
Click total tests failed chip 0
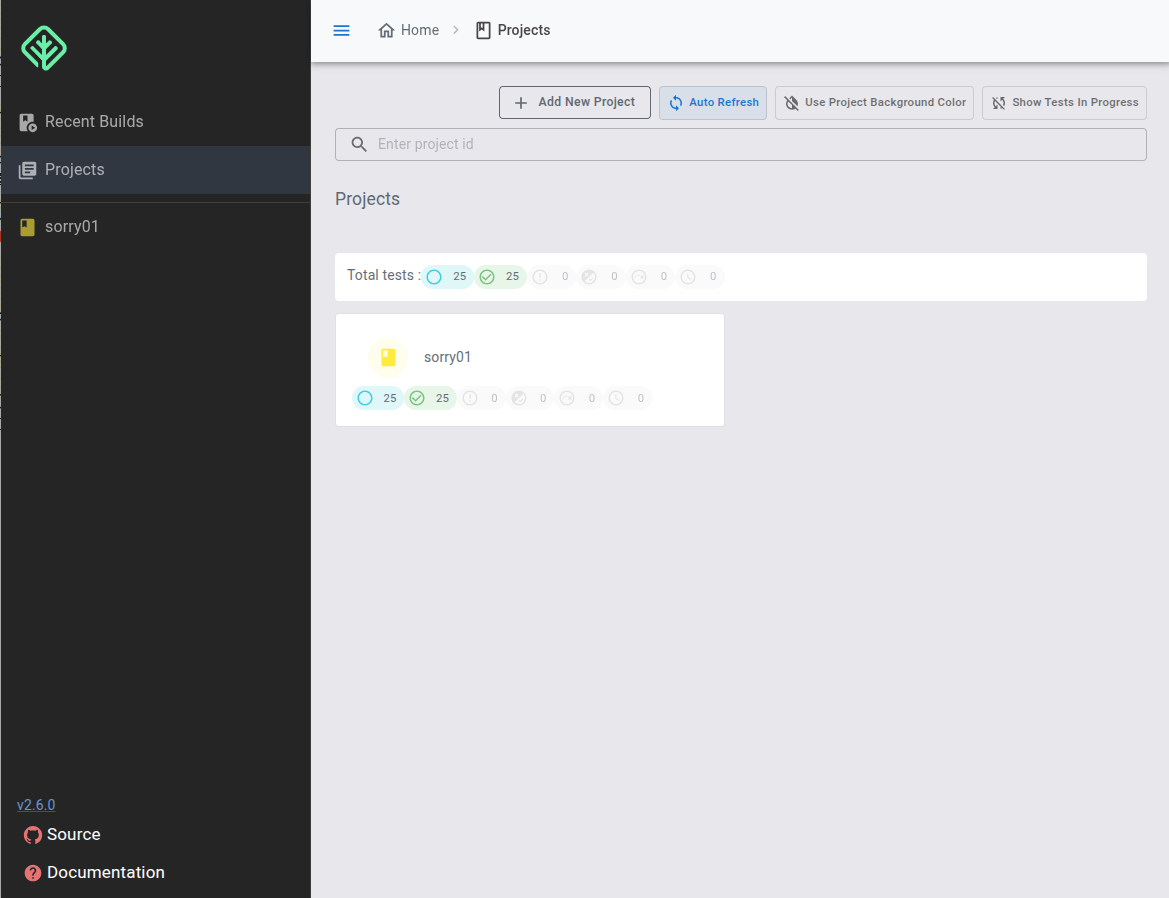552,276
